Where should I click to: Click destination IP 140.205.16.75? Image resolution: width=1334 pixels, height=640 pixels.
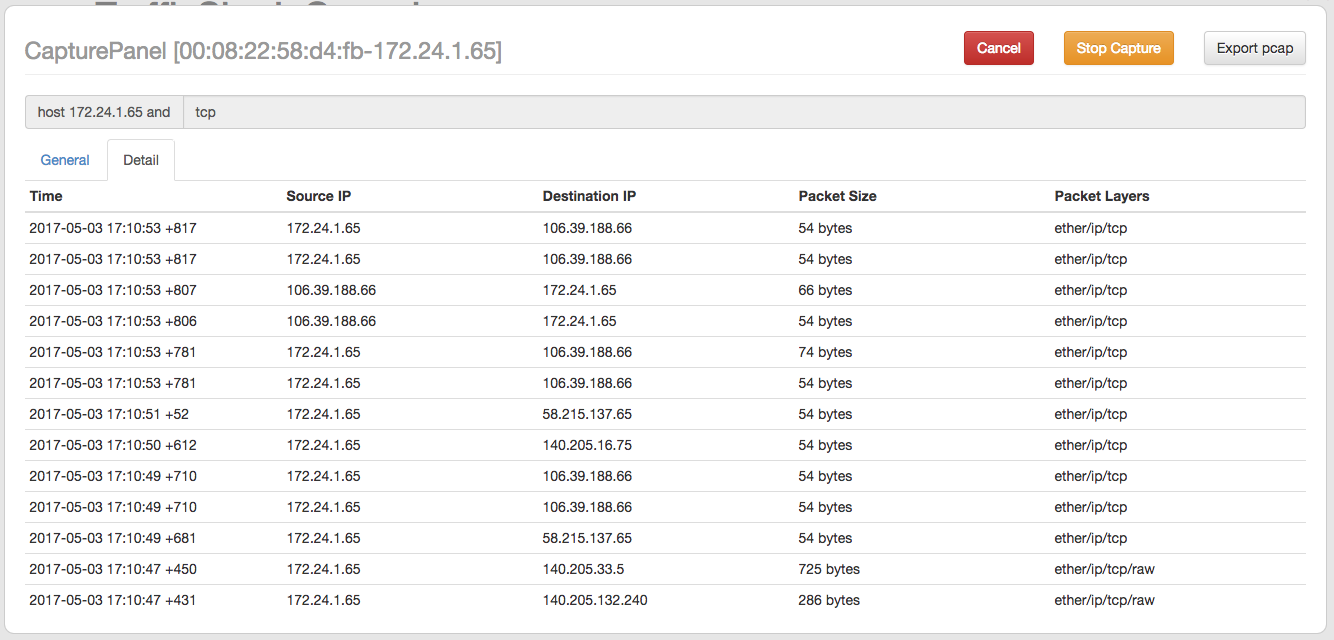587,445
